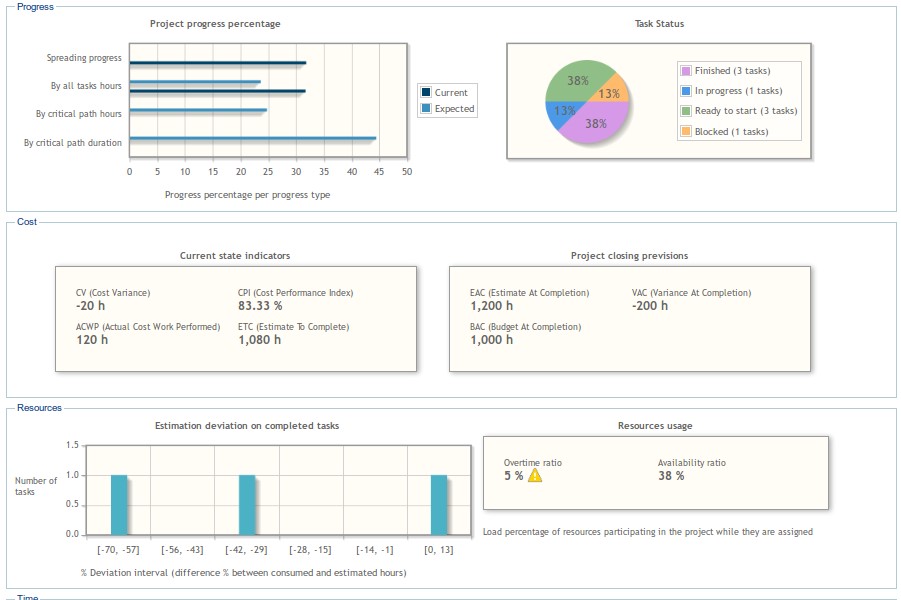
Task: Click the histogram bar for [-42, -29]
Action: click(x=247, y=505)
